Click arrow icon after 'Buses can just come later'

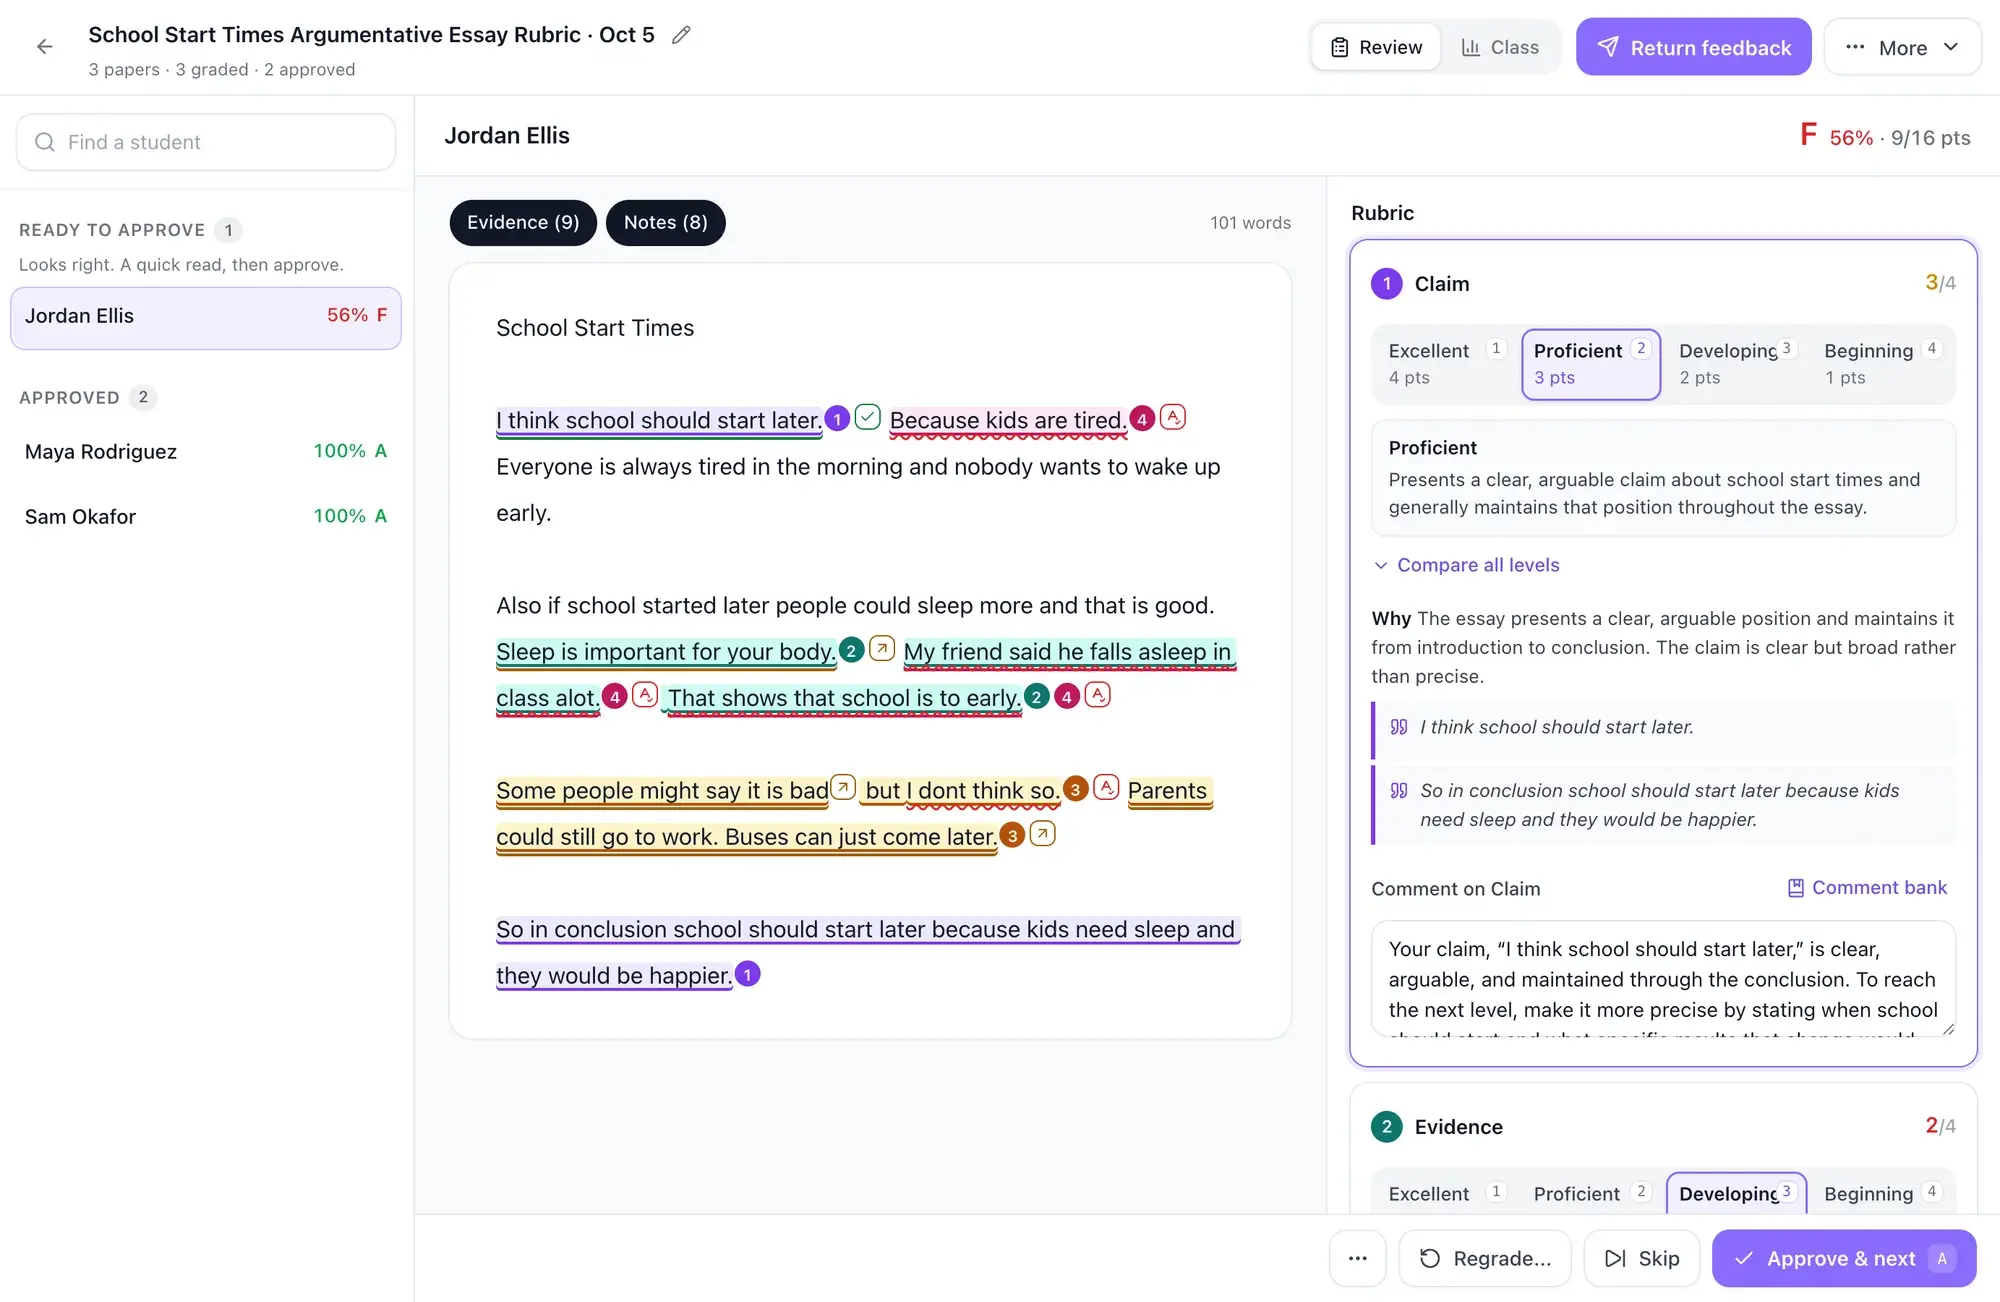[1043, 833]
